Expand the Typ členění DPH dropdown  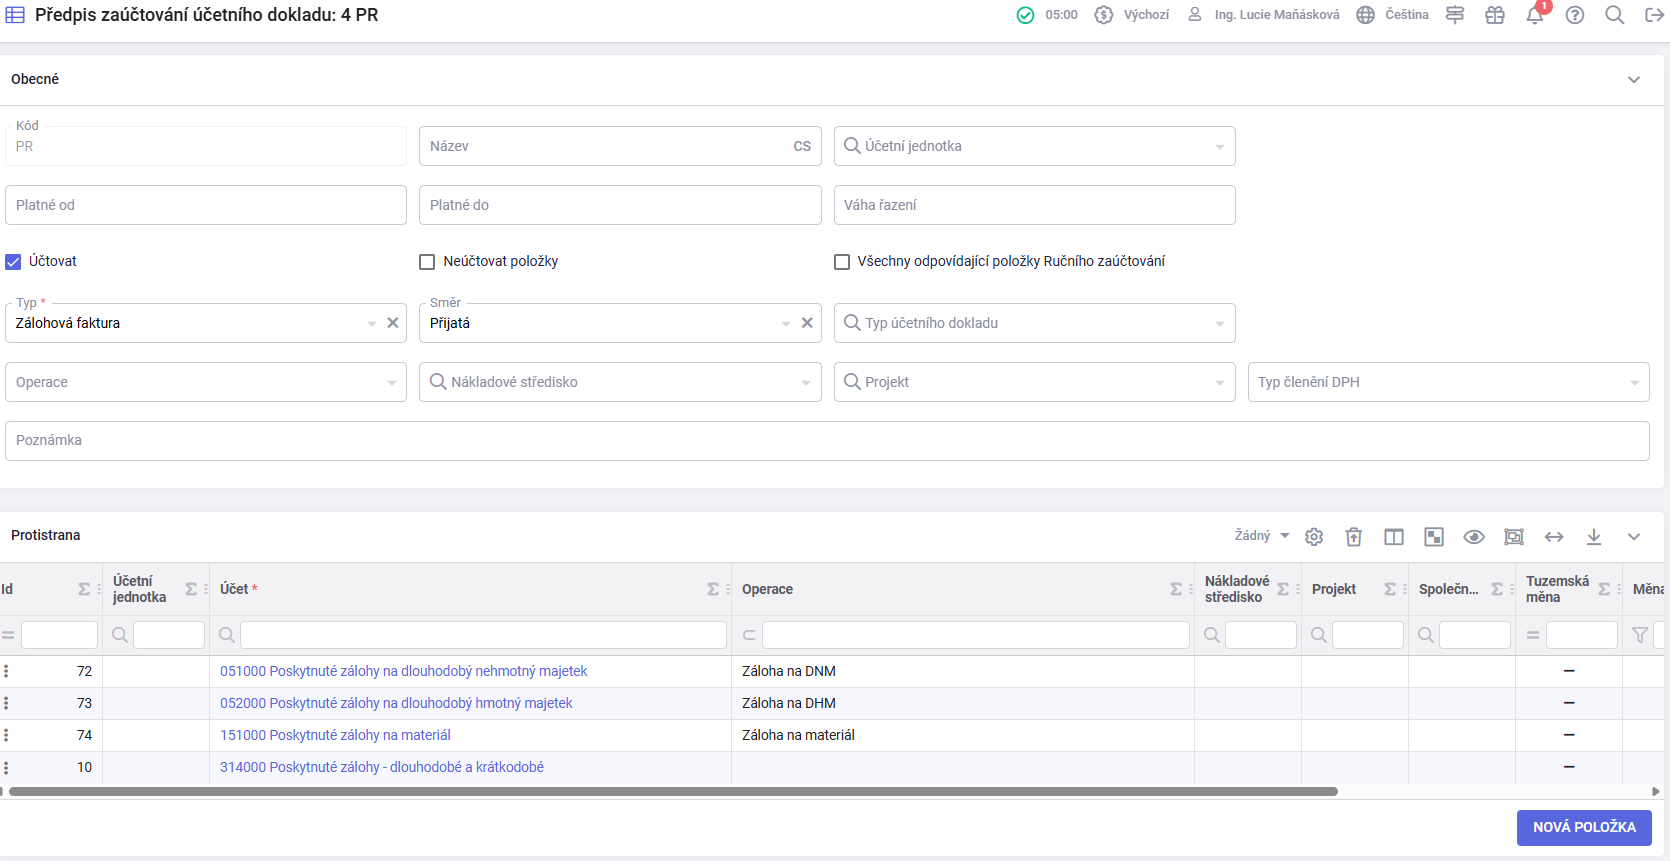click(x=1448, y=382)
